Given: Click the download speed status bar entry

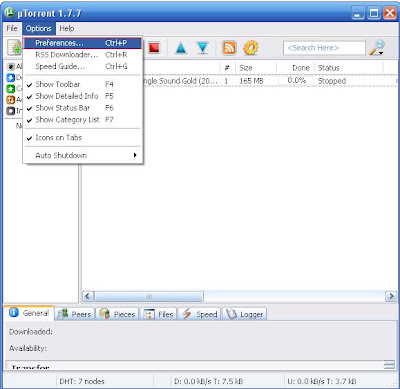Looking at the screenshot, I should click(x=208, y=381).
